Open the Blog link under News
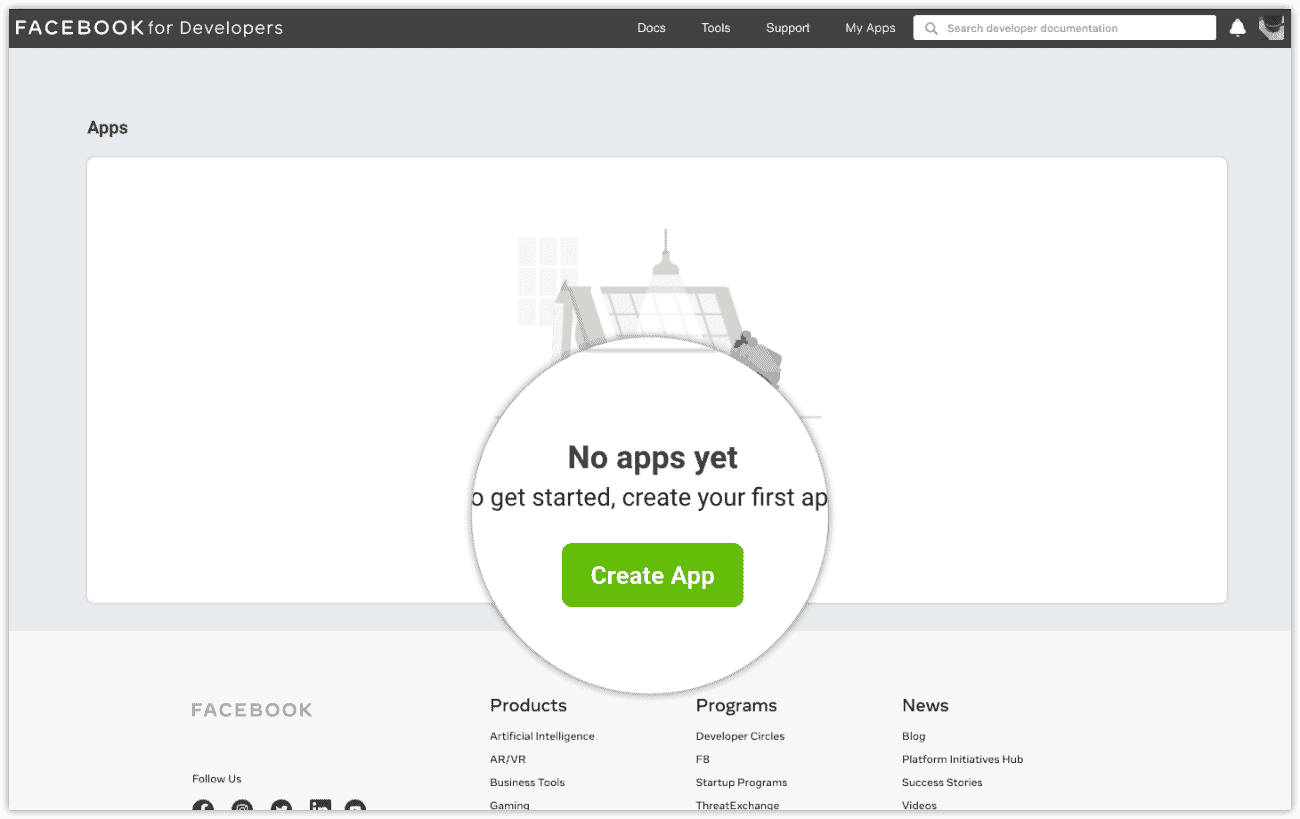Image resolution: width=1300 pixels, height=819 pixels. pos(913,736)
